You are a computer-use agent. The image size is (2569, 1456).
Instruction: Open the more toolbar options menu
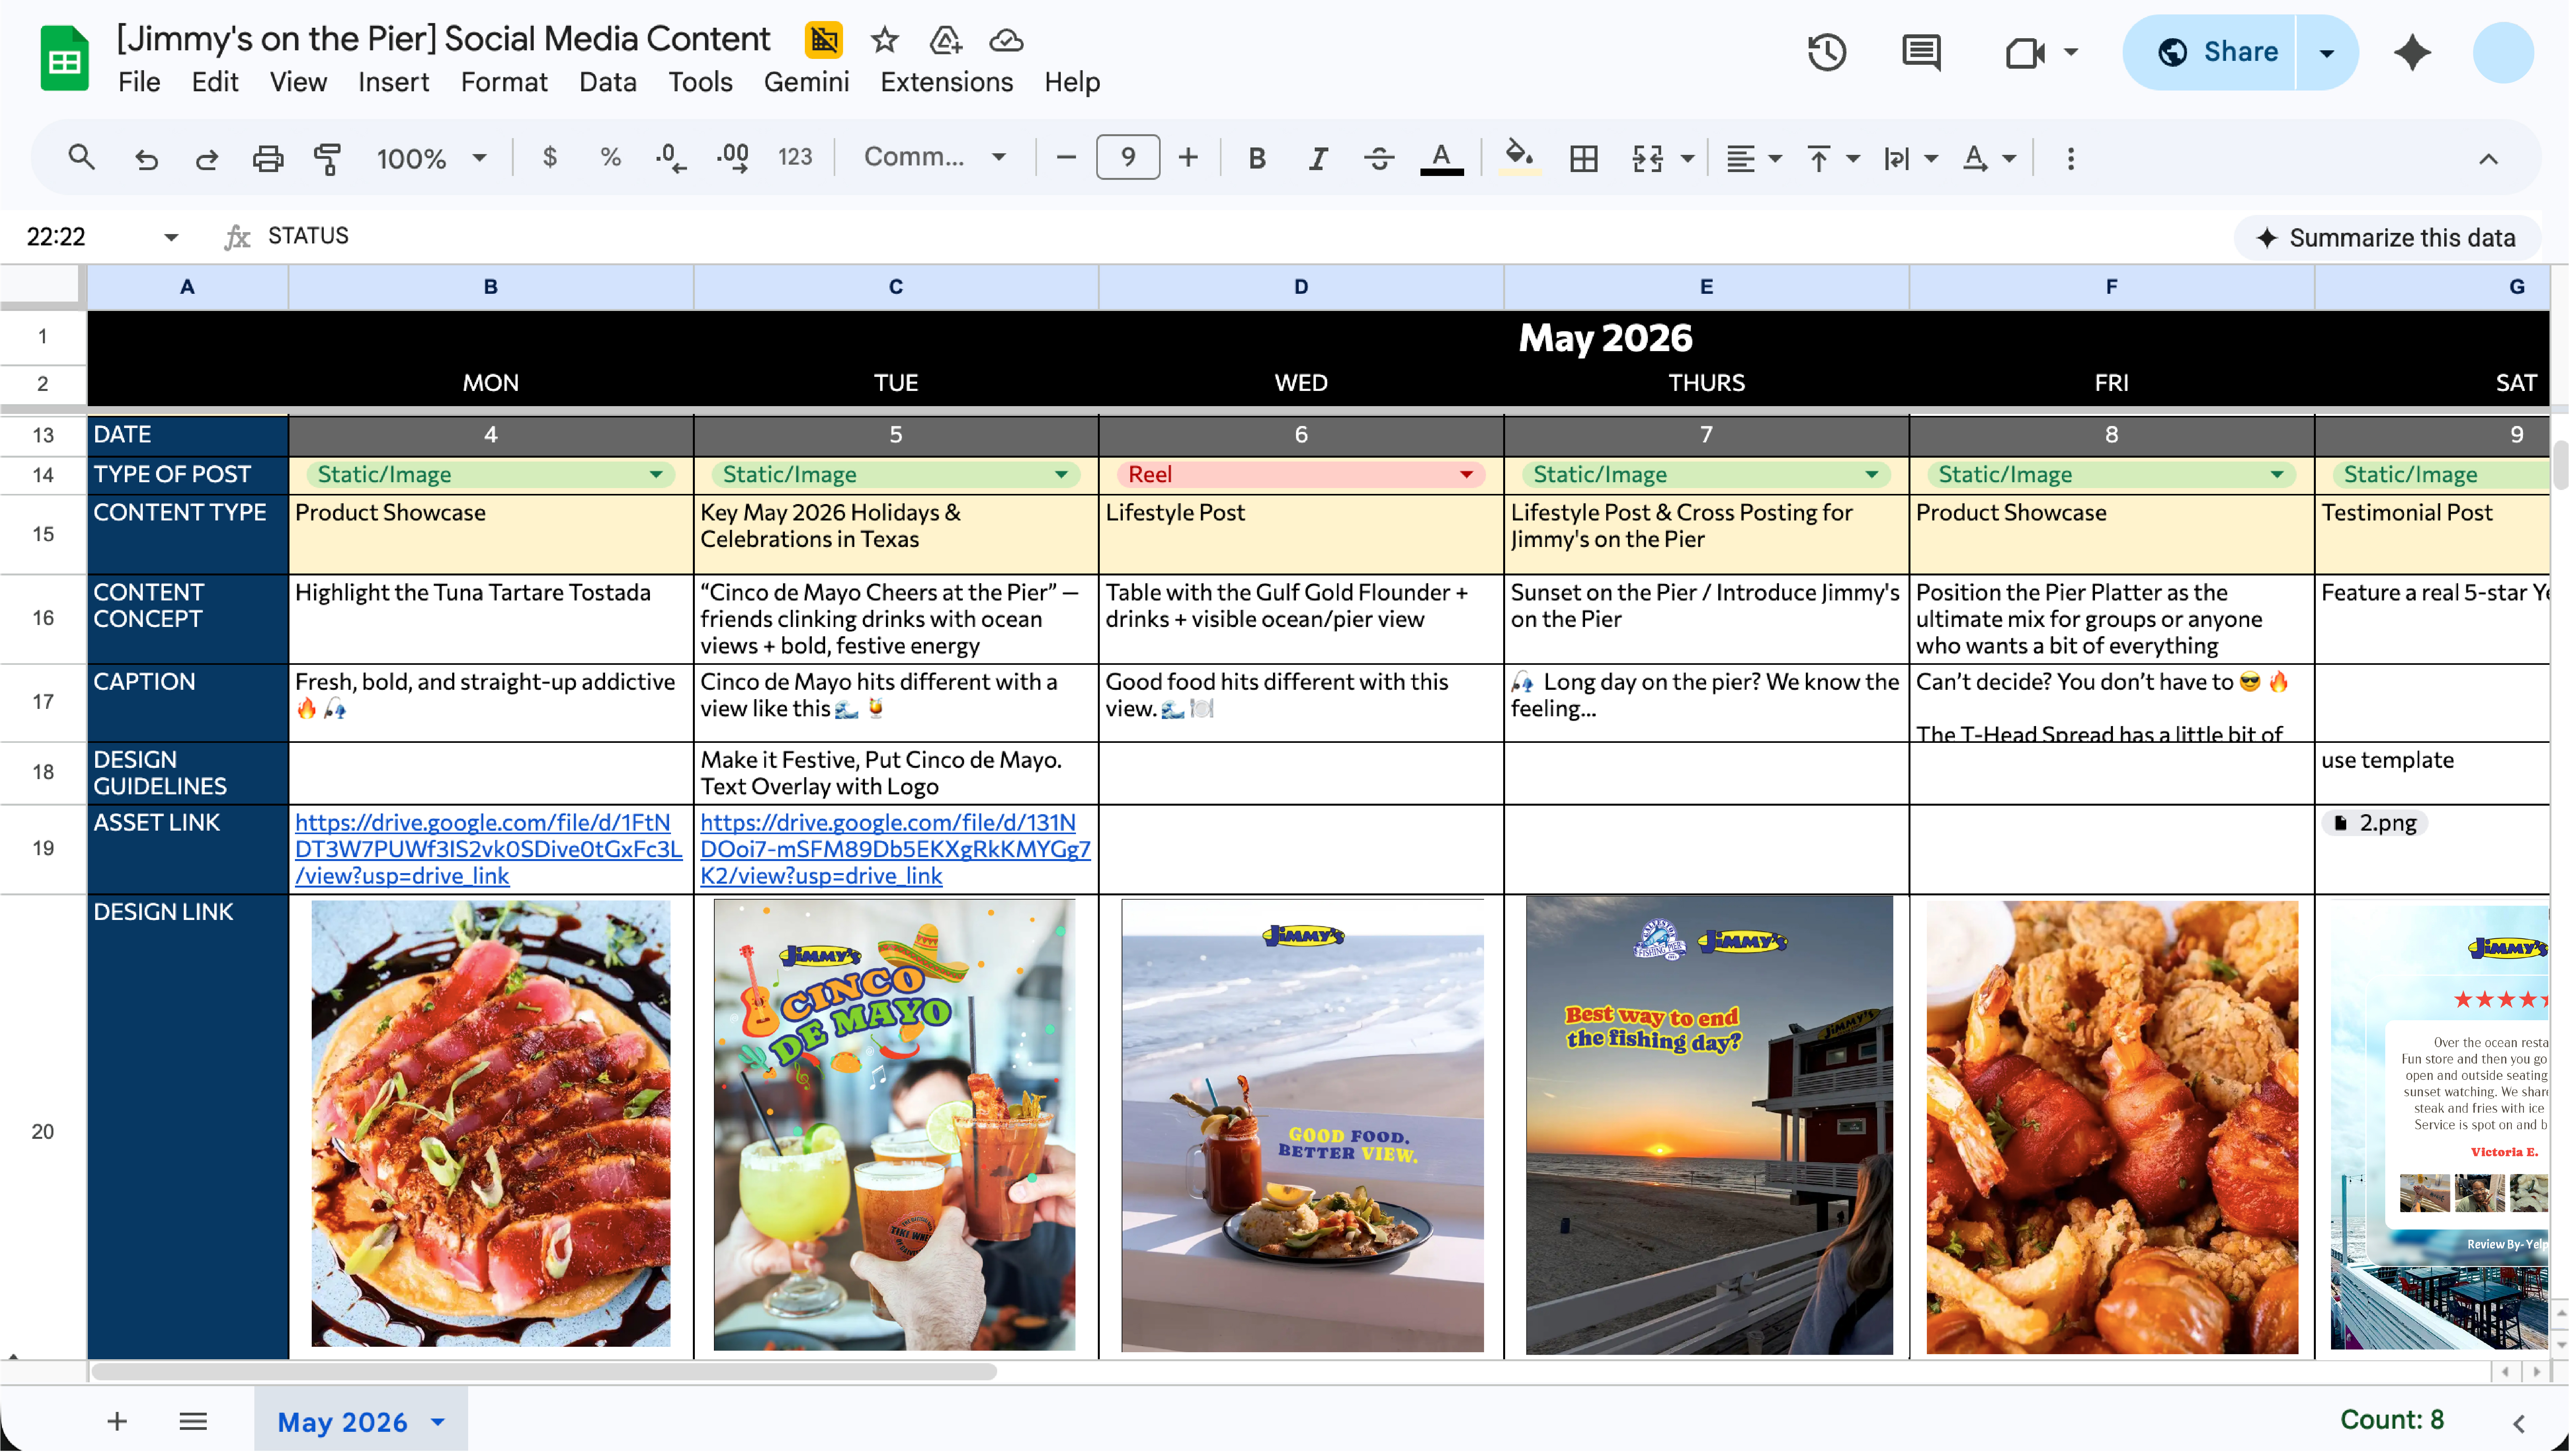[x=2071, y=158]
